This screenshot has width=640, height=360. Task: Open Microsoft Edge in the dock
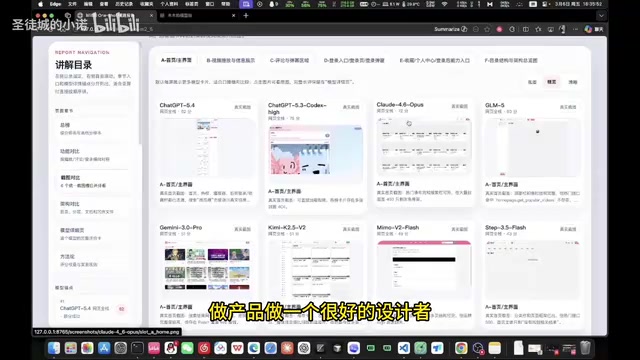pos(254,348)
